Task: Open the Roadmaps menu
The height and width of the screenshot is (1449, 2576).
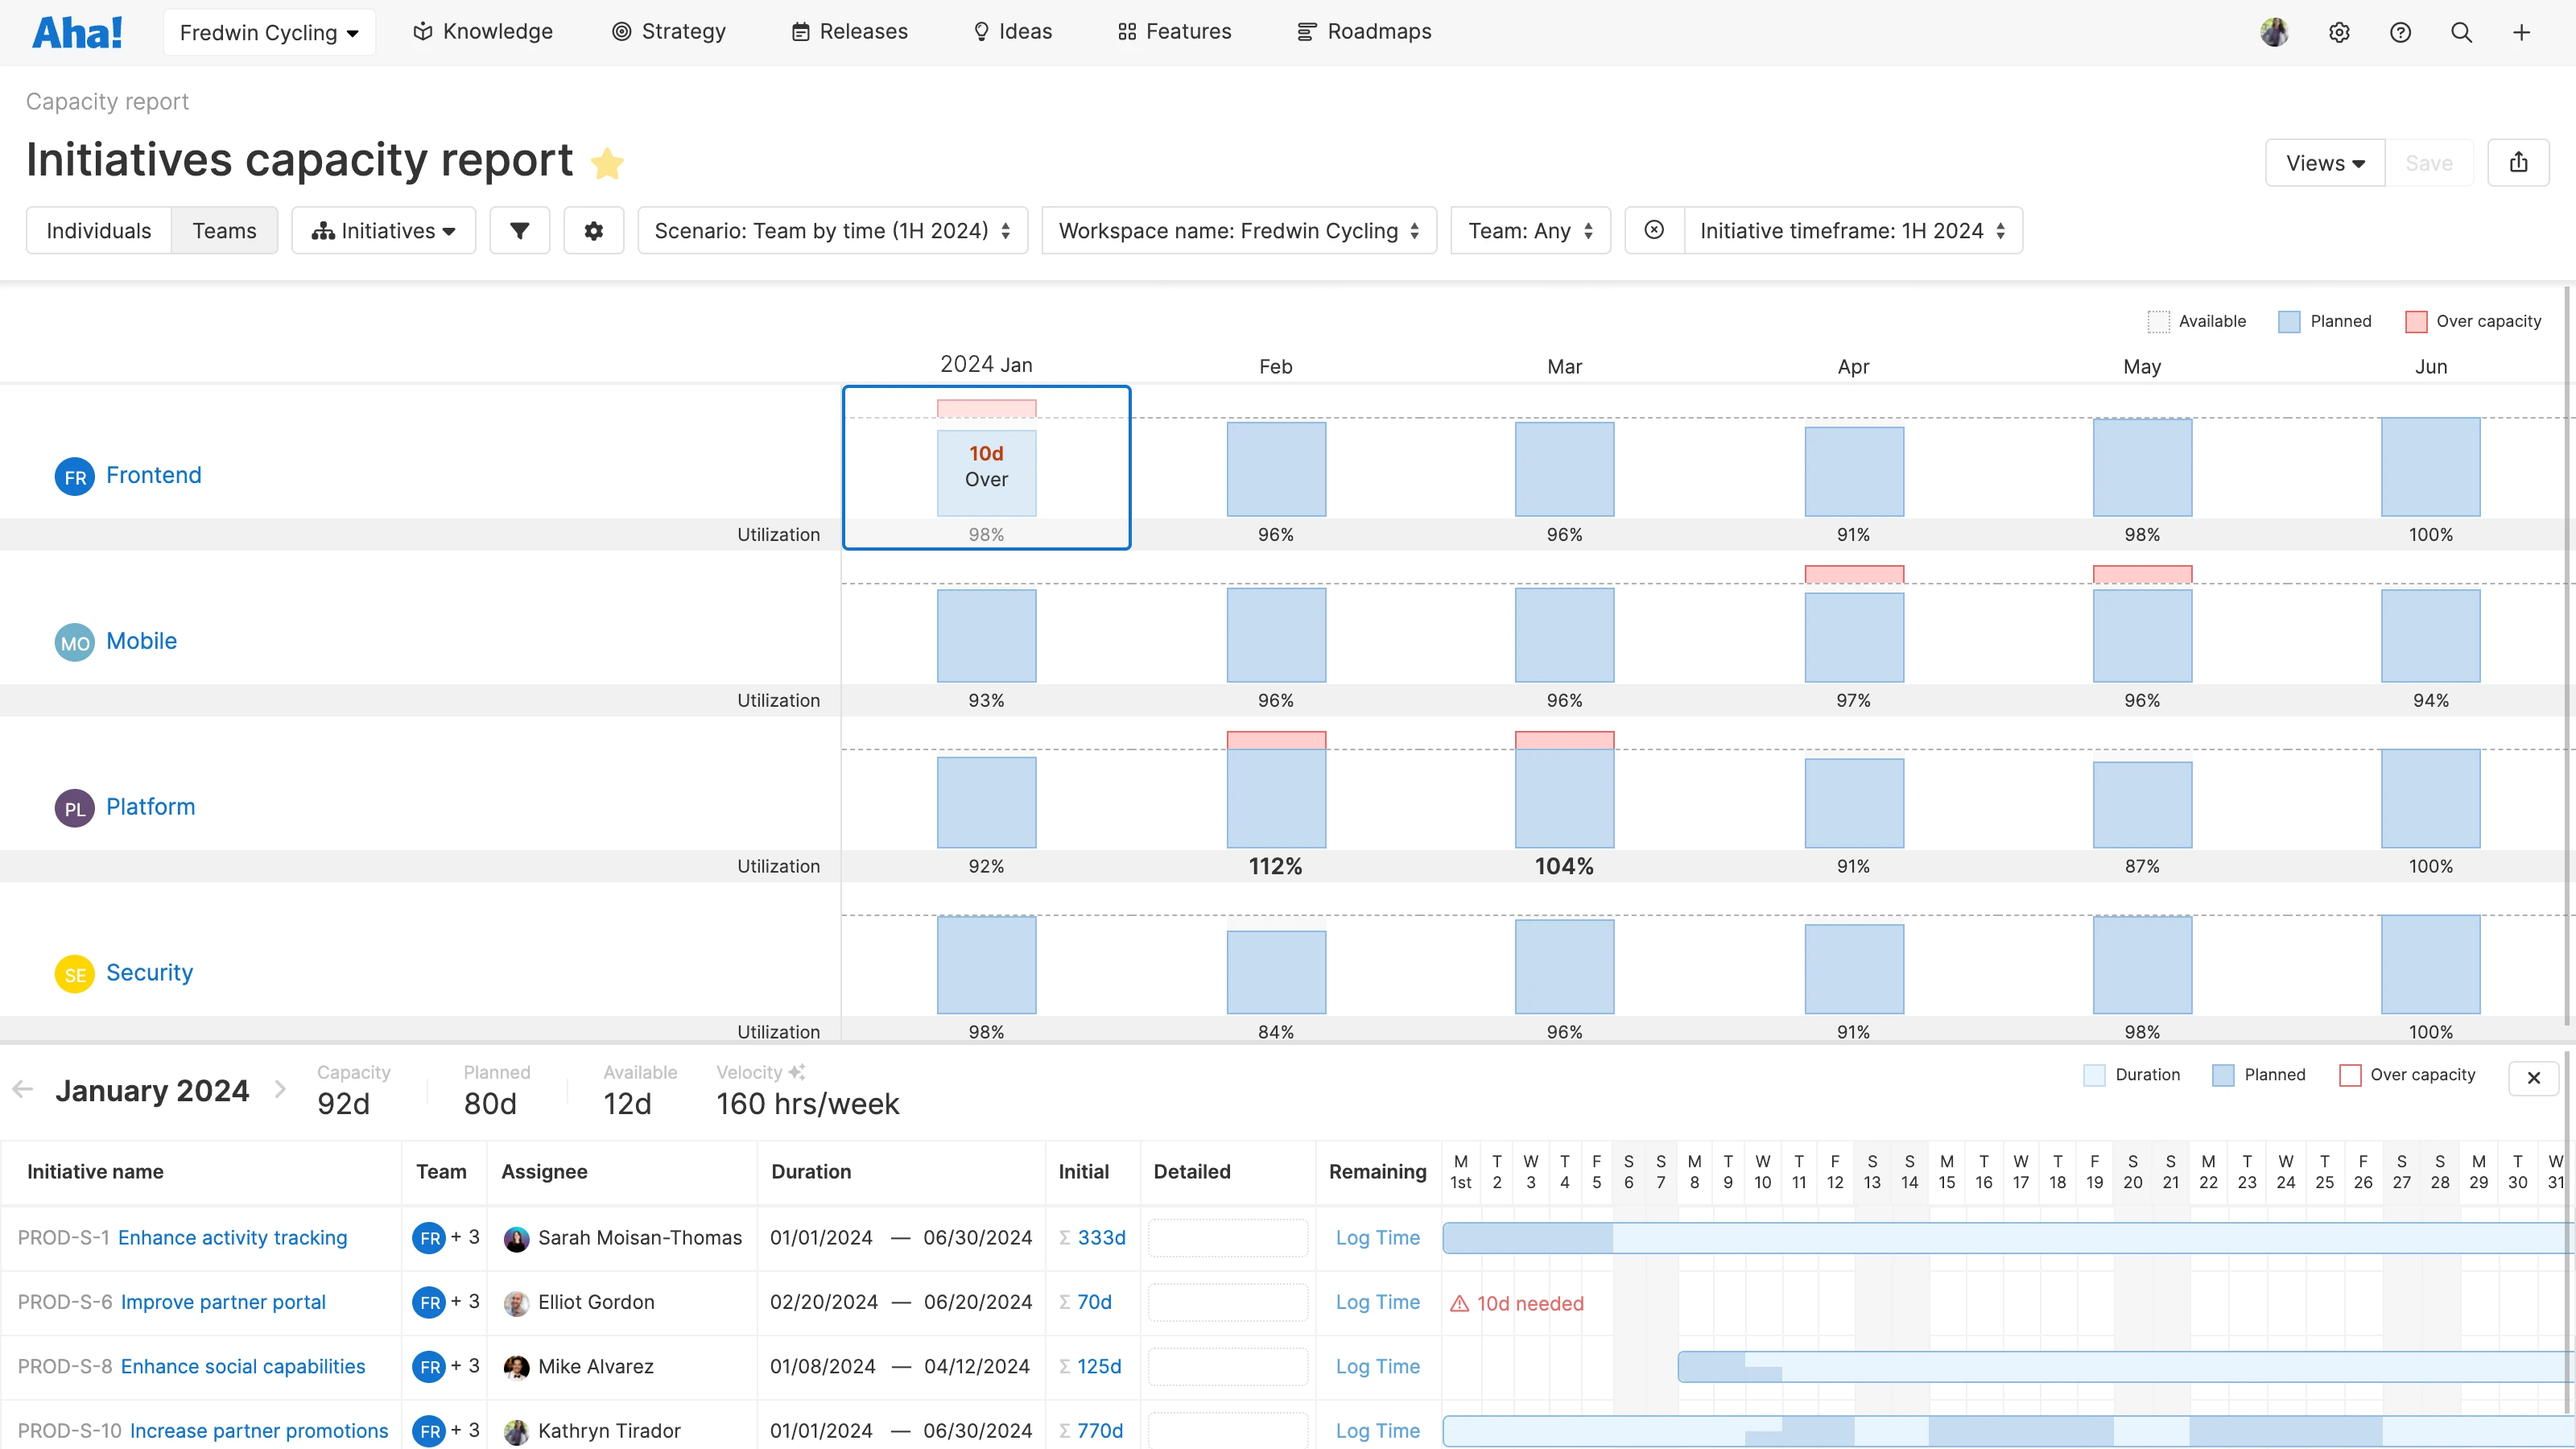Action: (x=1364, y=32)
